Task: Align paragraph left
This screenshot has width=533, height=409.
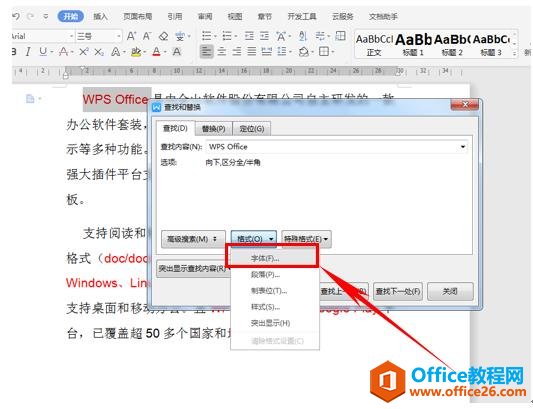Action: point(206,52)
